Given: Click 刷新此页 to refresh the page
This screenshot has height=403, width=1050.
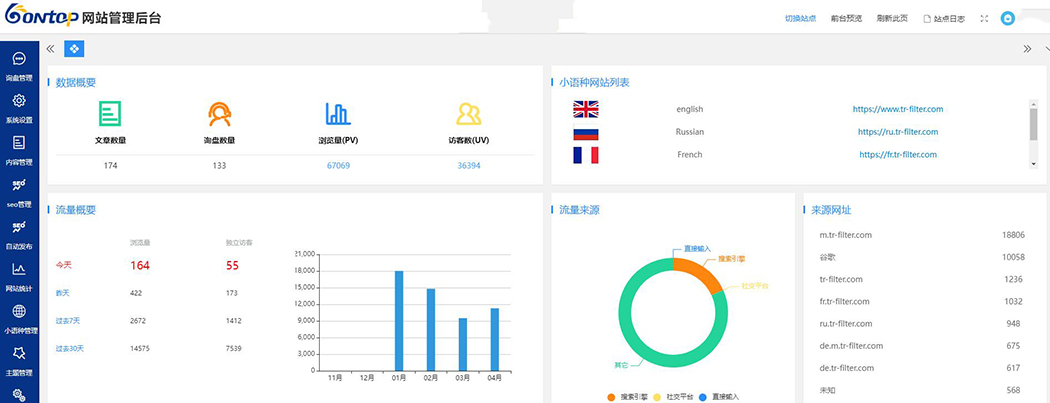Looking at the screenshot, I should point(891,18).
